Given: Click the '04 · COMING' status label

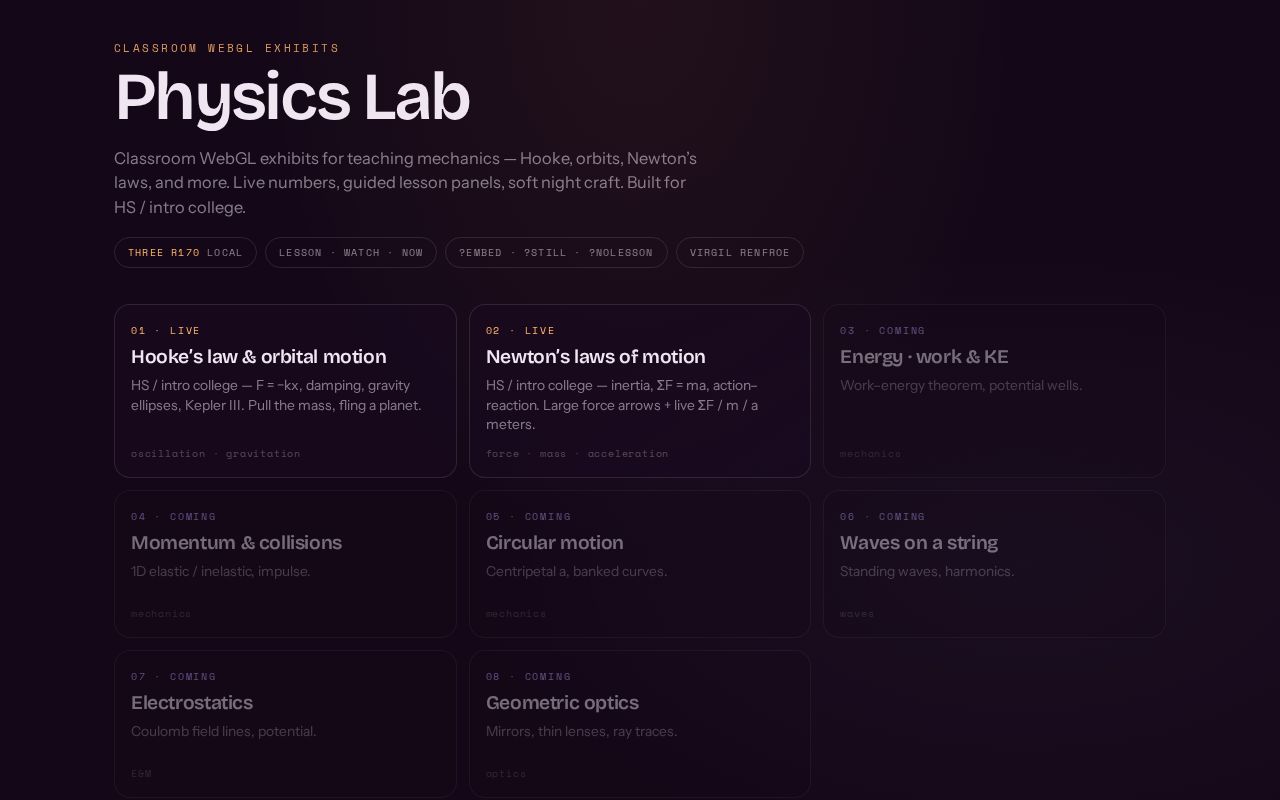Looking at the screenshot, I should pos(174,517).
